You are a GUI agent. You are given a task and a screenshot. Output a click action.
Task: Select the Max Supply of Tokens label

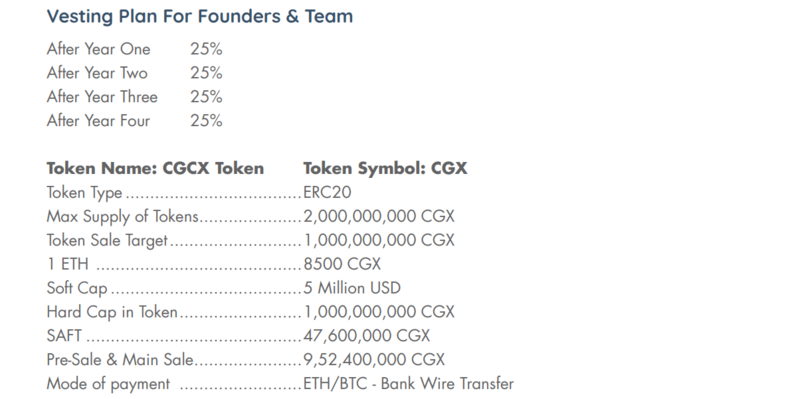click(x=122, y=216)
